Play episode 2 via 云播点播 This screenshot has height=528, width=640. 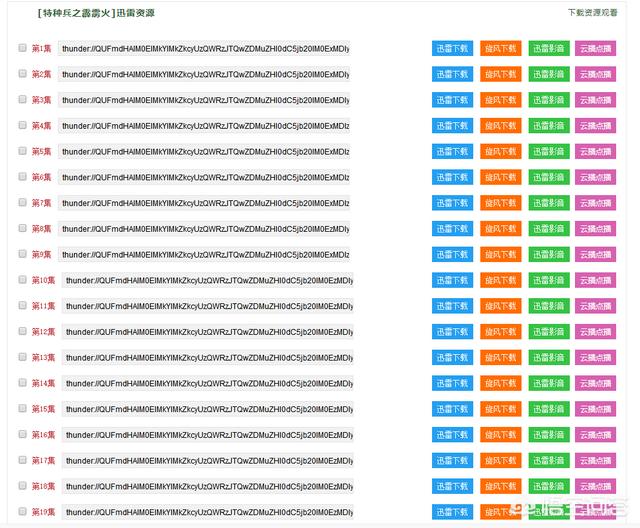tap(596, 74)
